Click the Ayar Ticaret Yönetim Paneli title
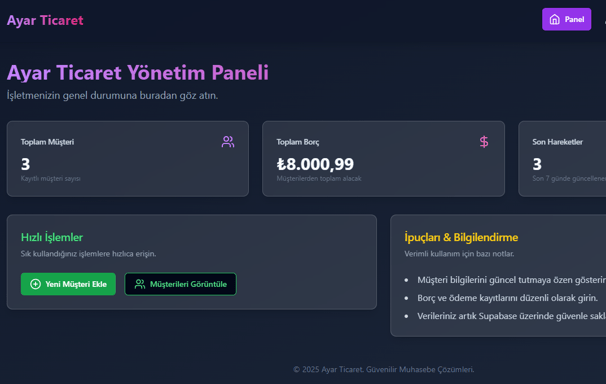606x384 pixels. 138,73
